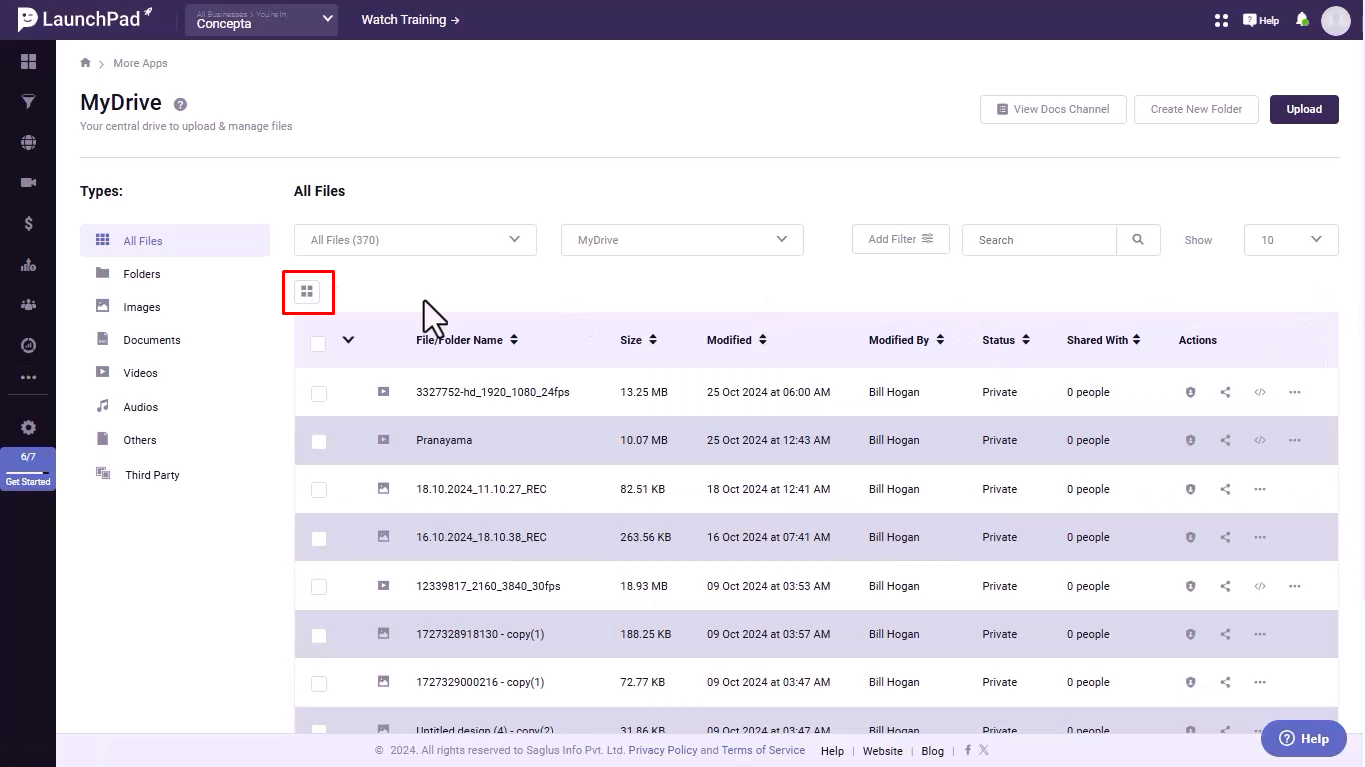Click the Add Filter button
This screenshot has width=1365, height=767.
click(x=901, y=239)
